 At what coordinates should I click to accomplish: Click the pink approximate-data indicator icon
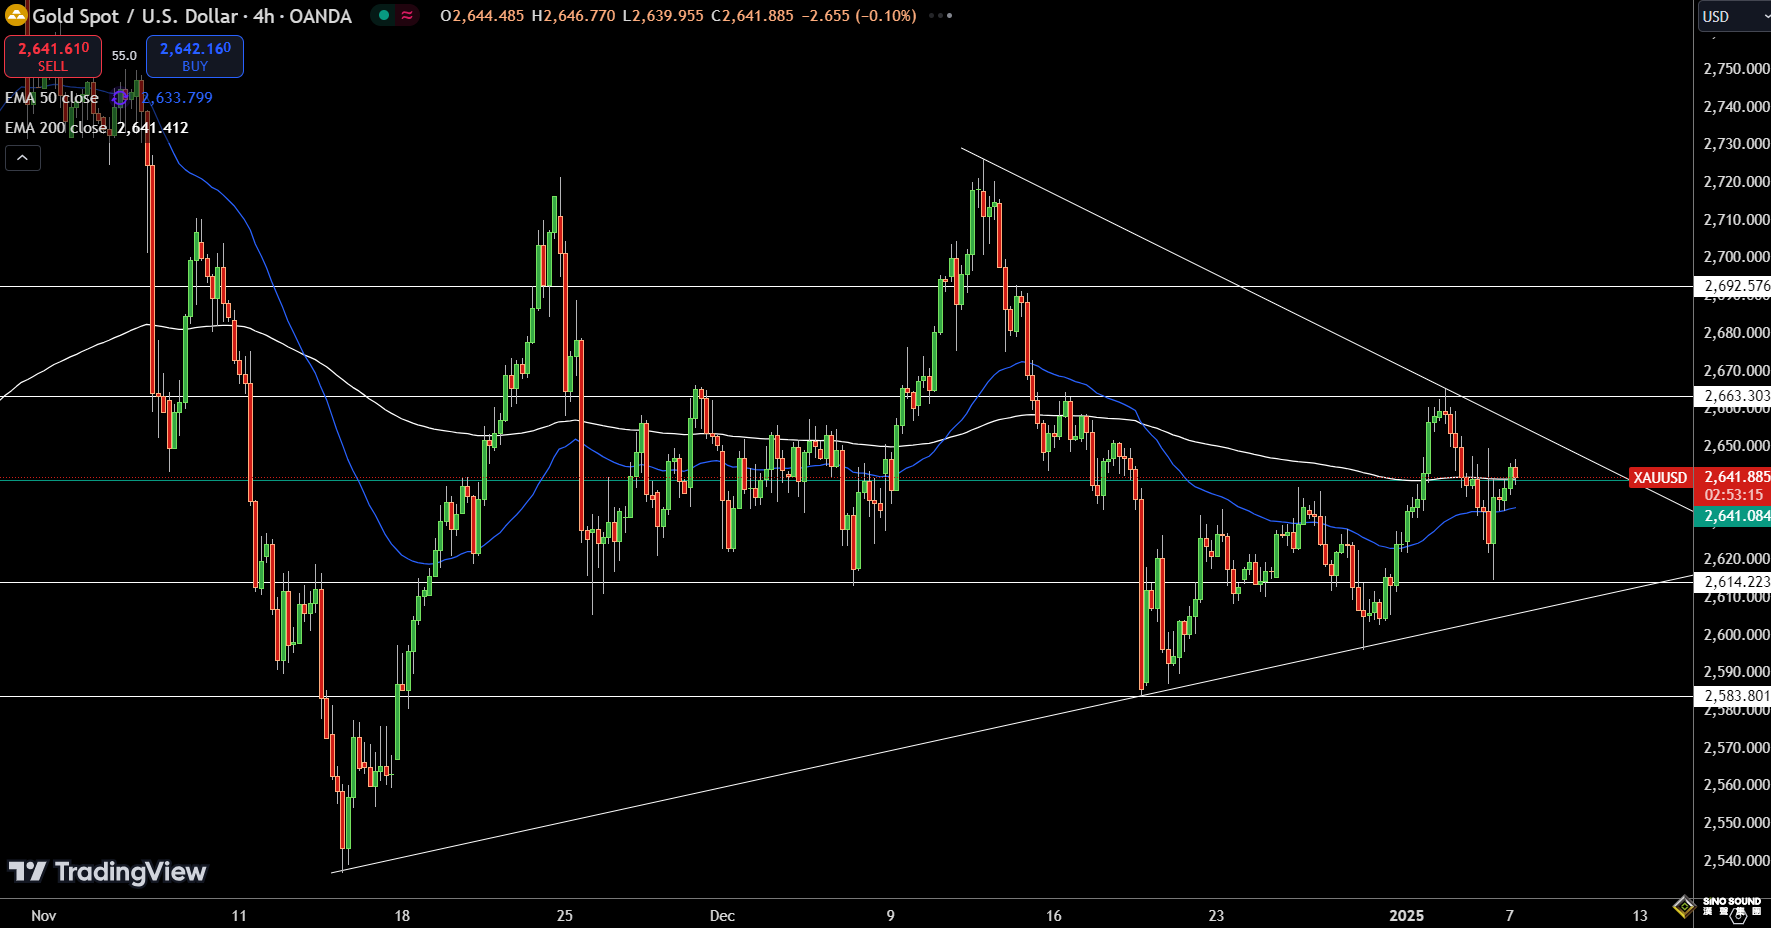point(407,15)
